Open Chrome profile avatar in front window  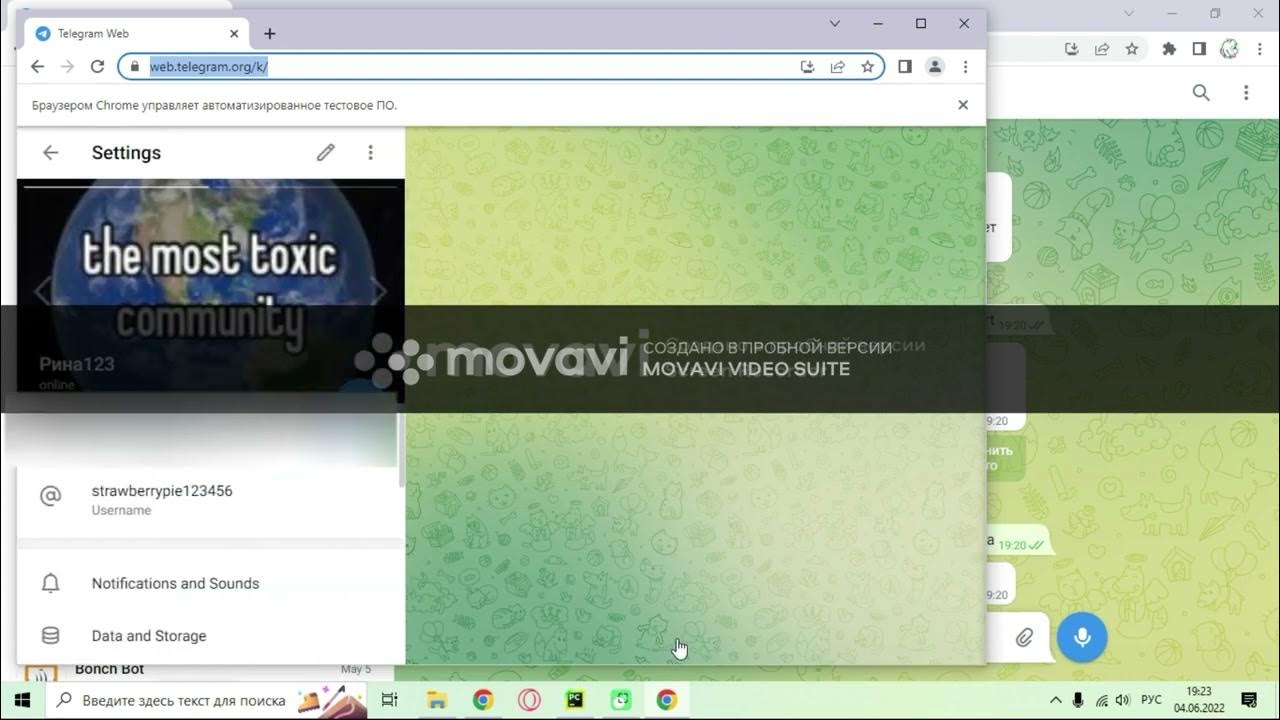point(935,66)
